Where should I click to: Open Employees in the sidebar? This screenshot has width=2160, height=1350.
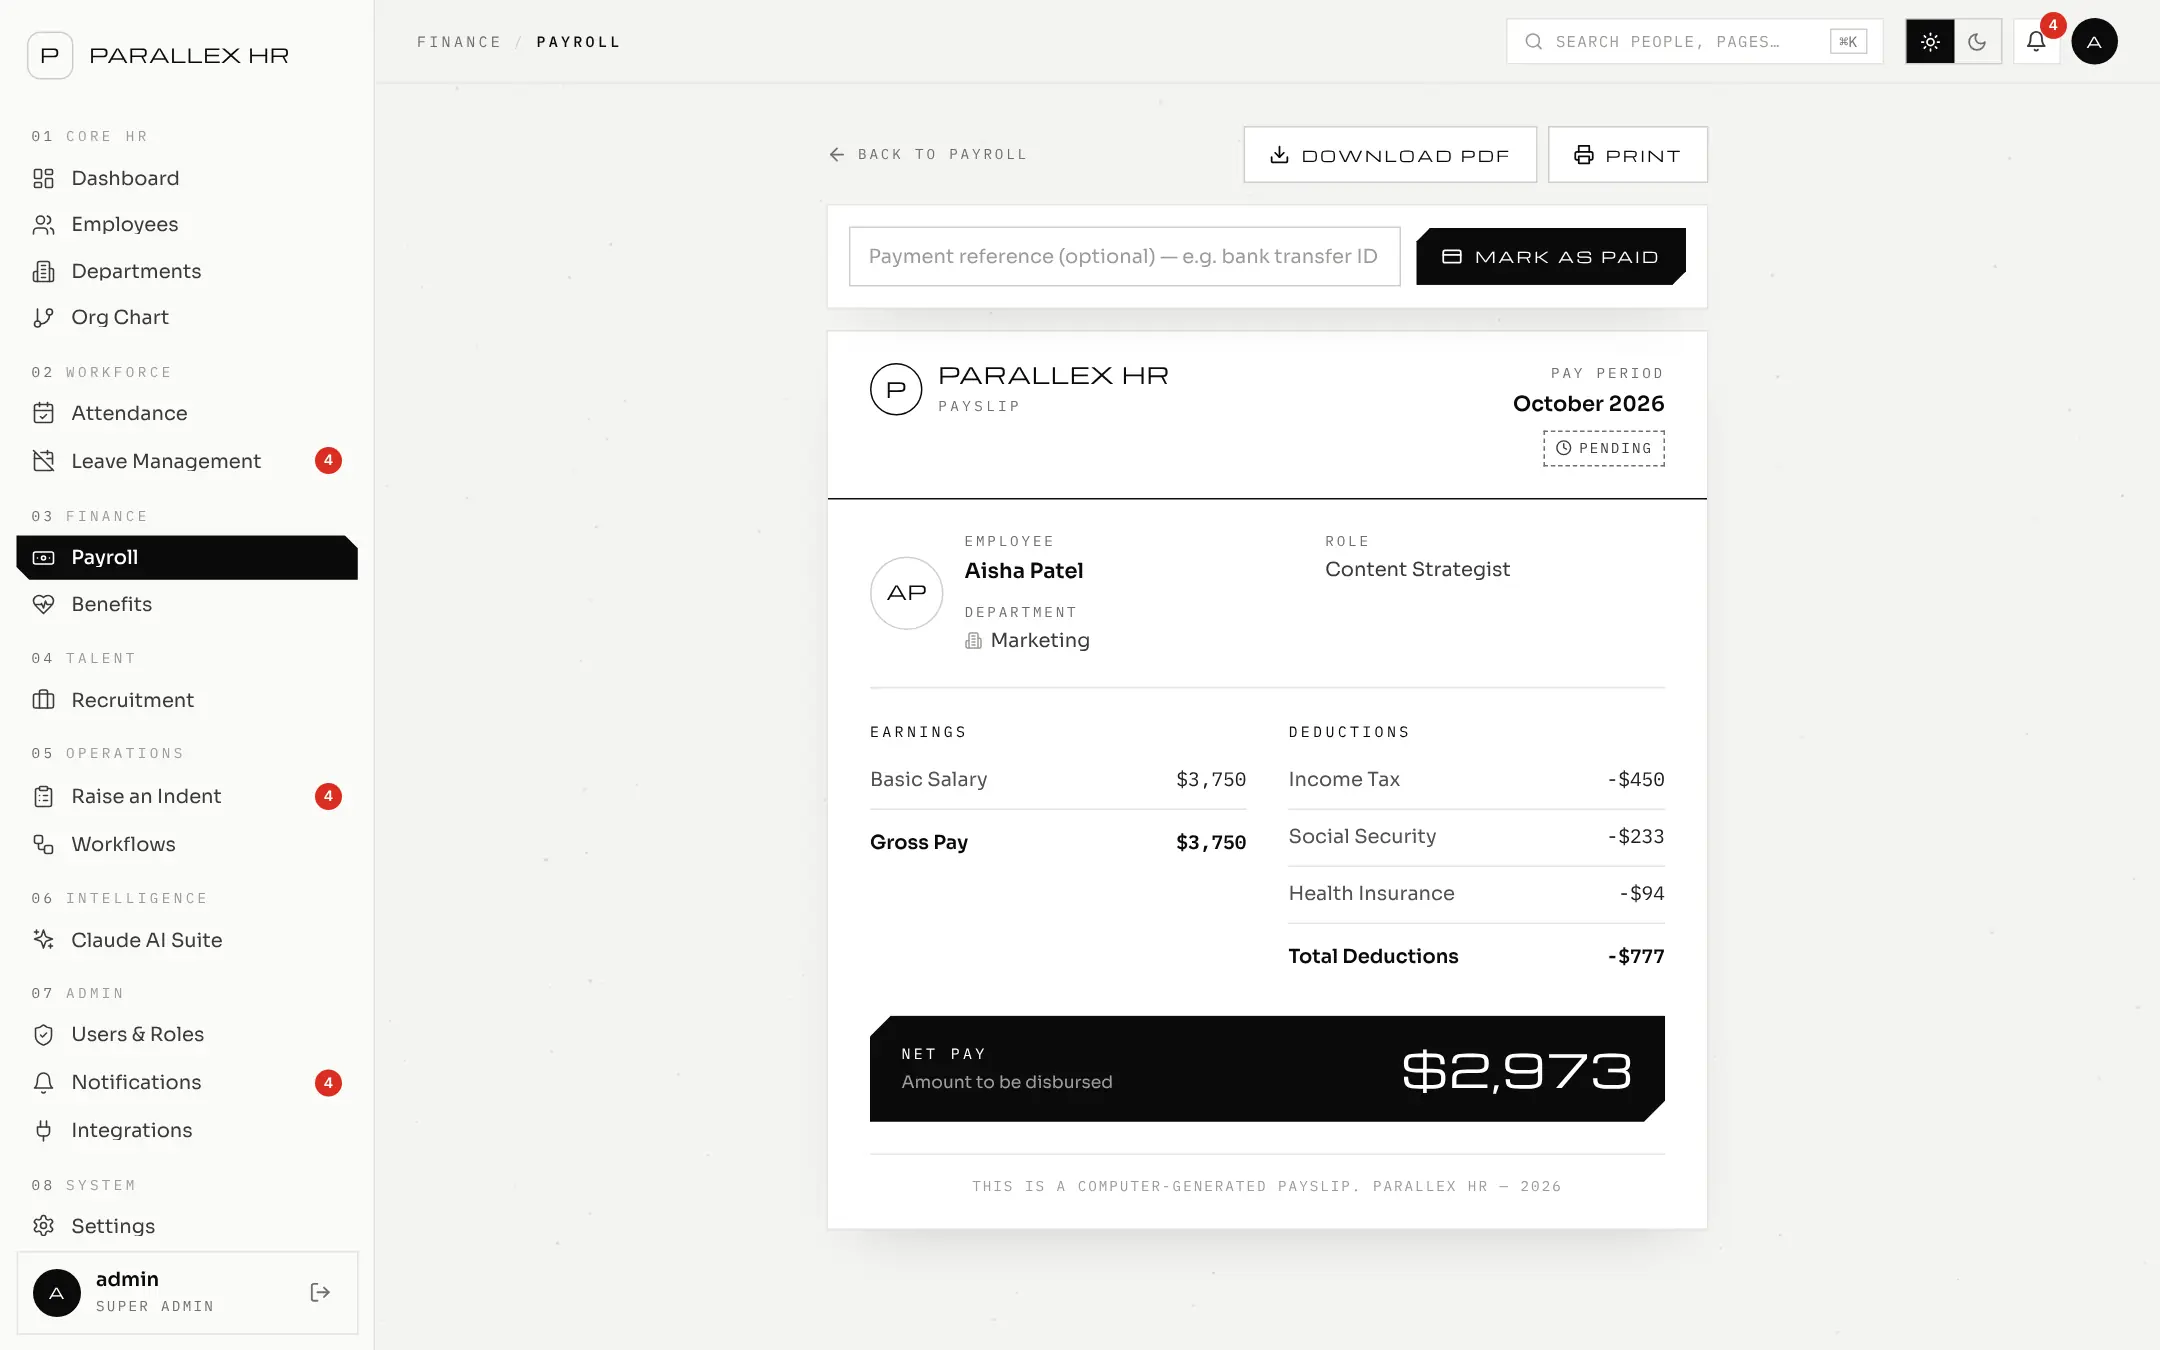click(187, 224)
